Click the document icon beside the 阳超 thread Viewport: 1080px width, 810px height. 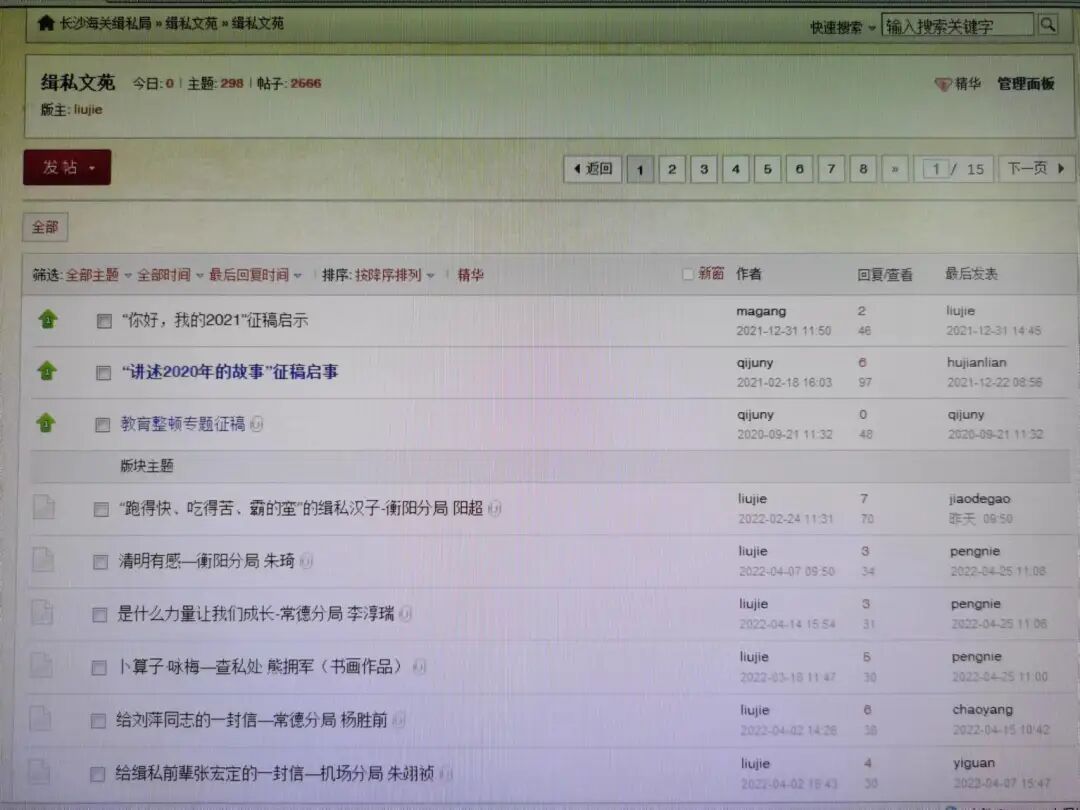pos(43,508)
